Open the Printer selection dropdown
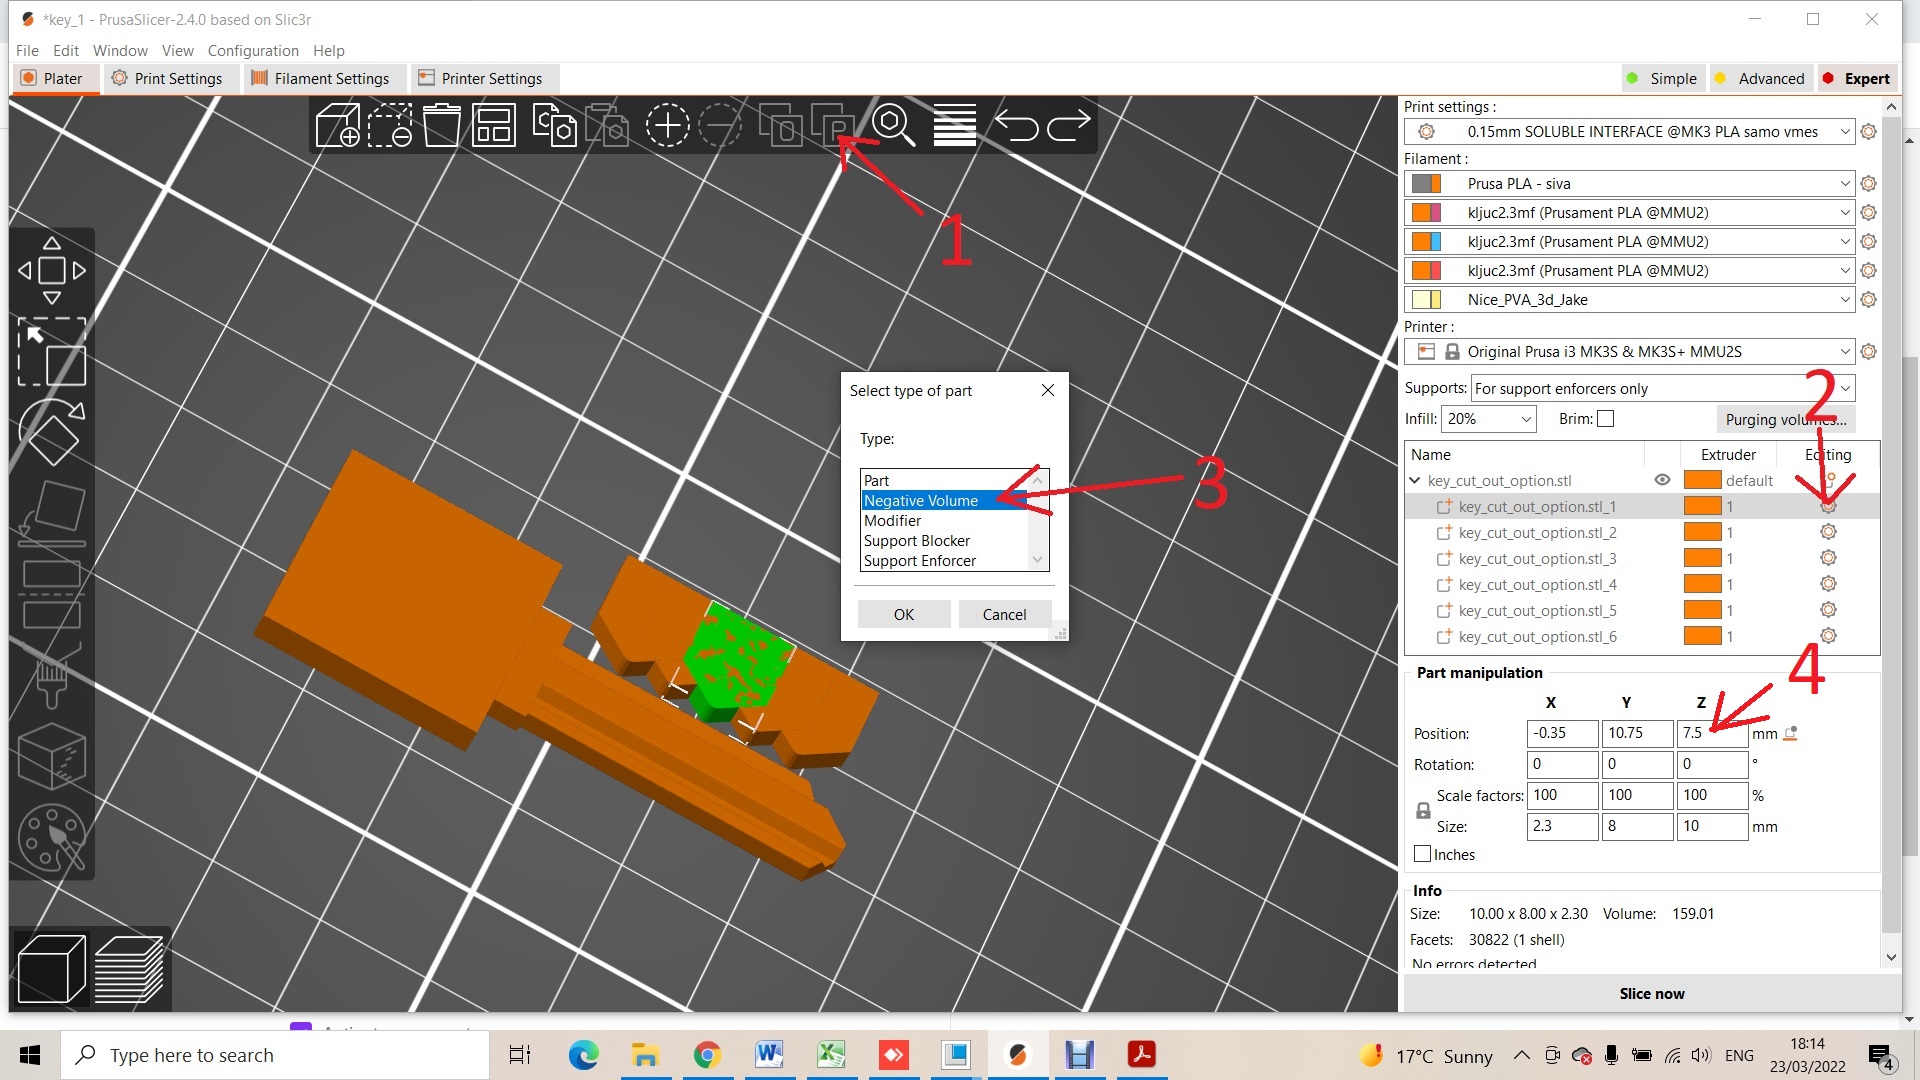 pos(1628,351)
